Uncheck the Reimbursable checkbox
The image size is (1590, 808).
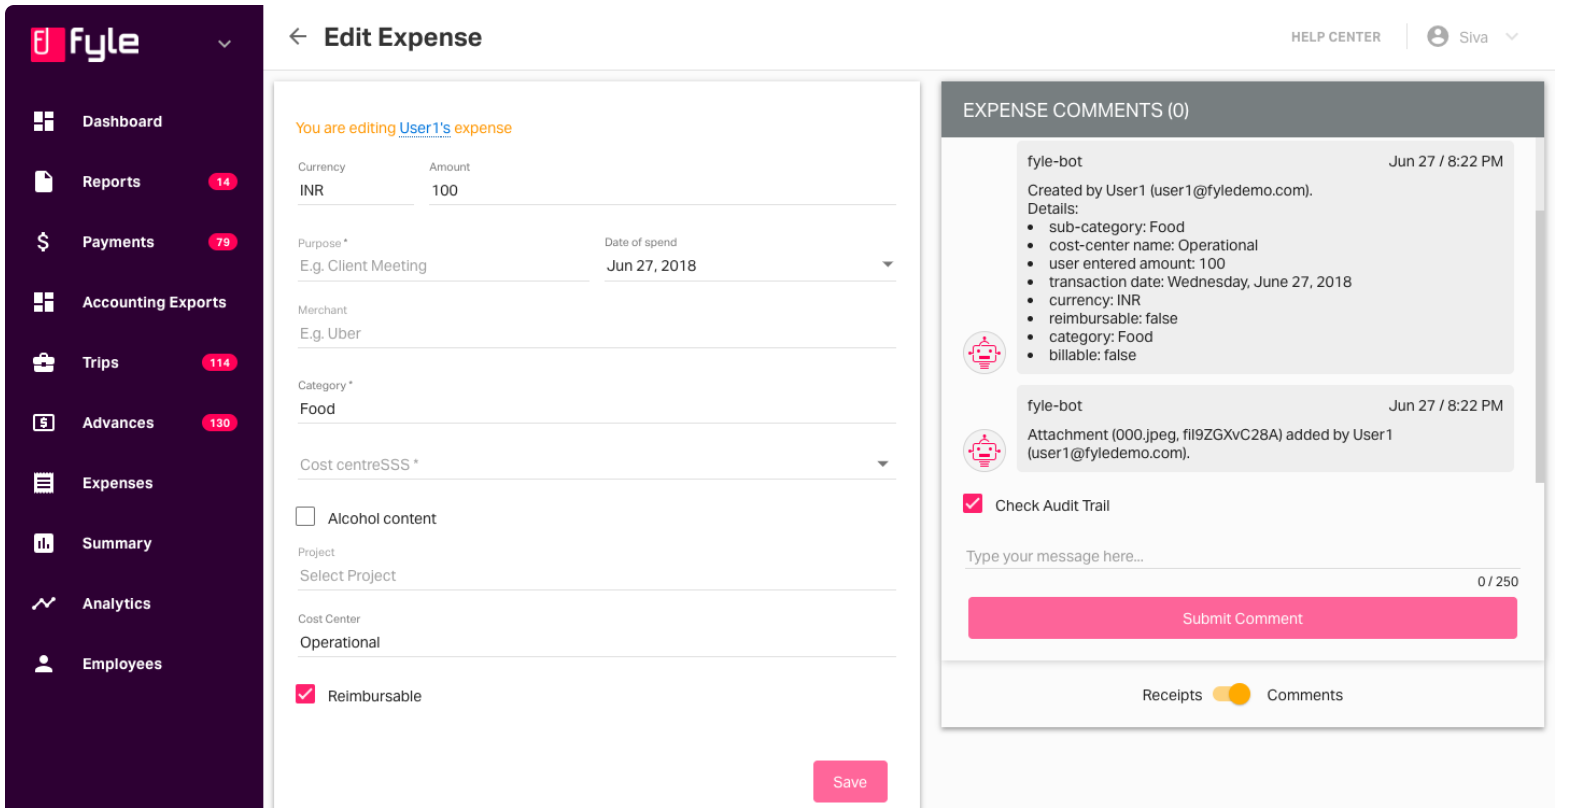tap(306, 694)
